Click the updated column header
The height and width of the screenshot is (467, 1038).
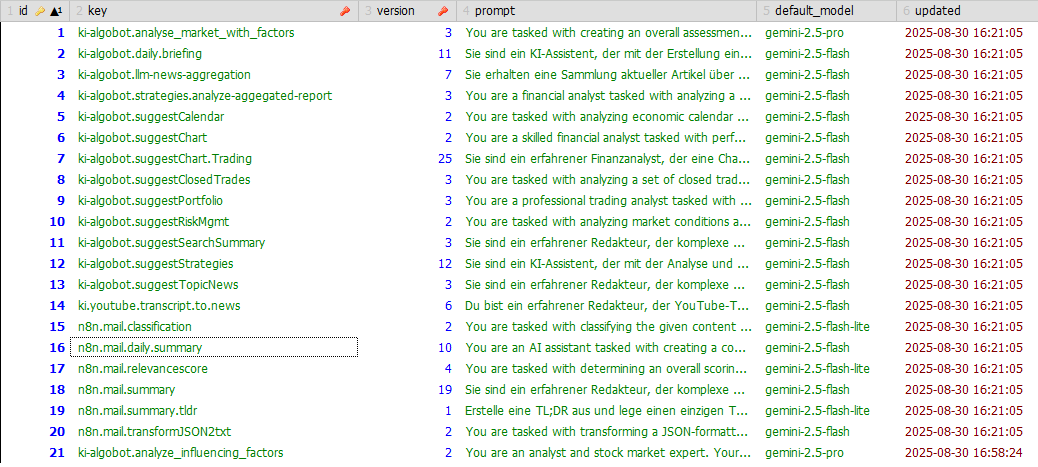click(x=937, y=11)
